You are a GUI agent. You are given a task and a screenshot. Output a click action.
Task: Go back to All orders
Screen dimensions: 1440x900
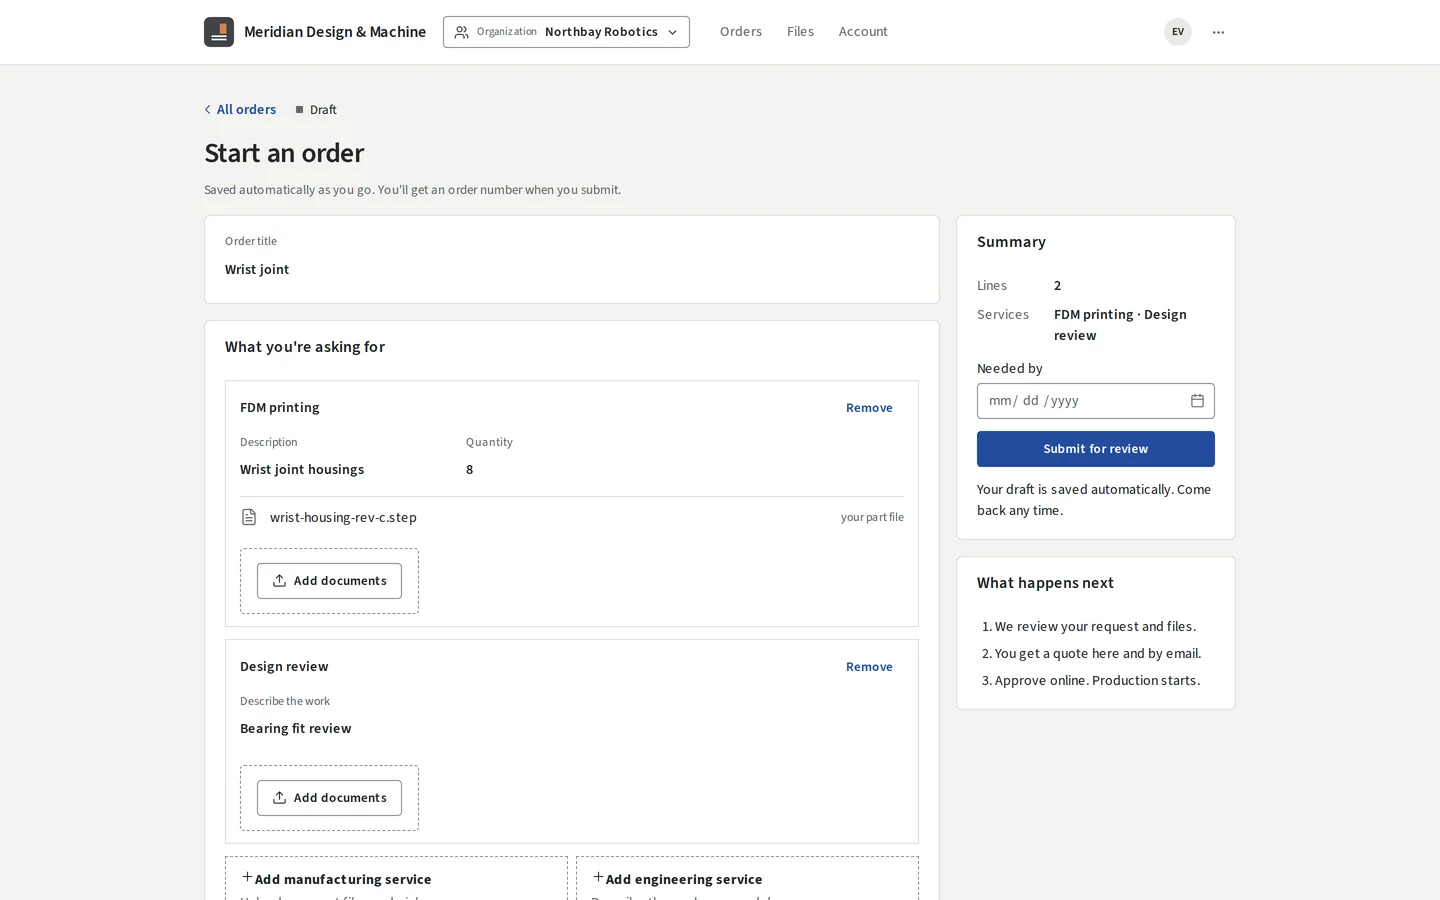pos(240,109)
